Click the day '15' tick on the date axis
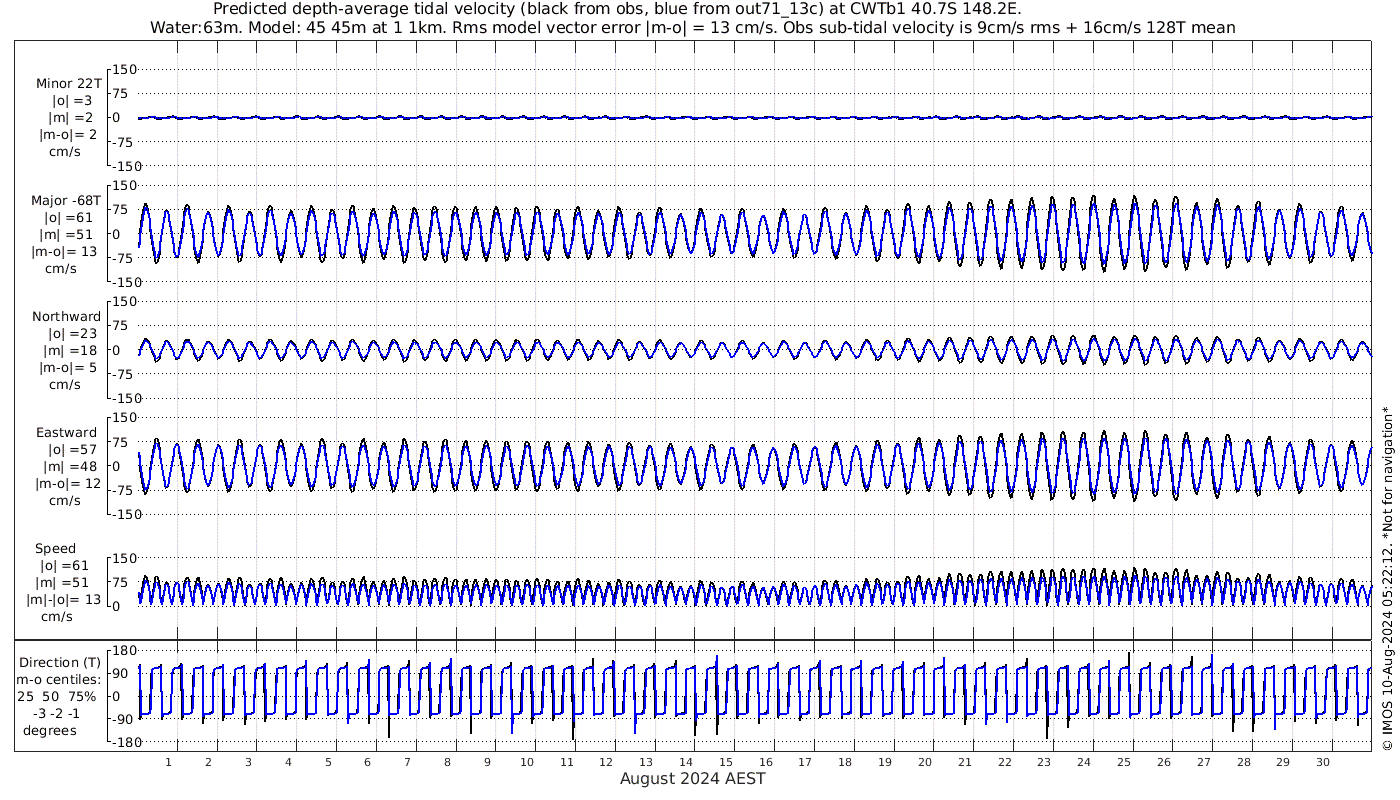 (726, 762)
